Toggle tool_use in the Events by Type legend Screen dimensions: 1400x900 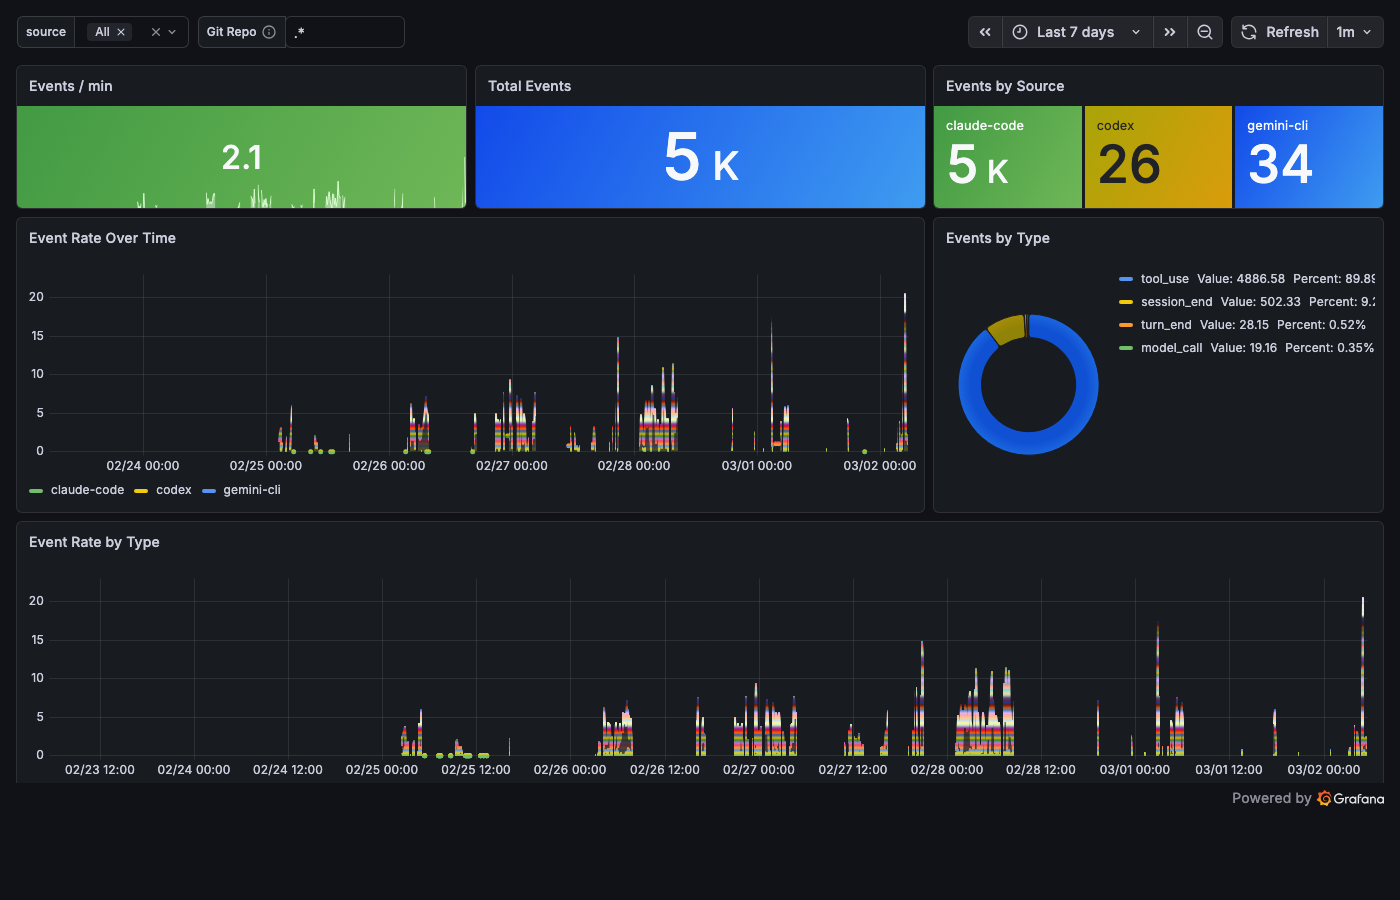pyautogui.click(x=1166, y=278)
